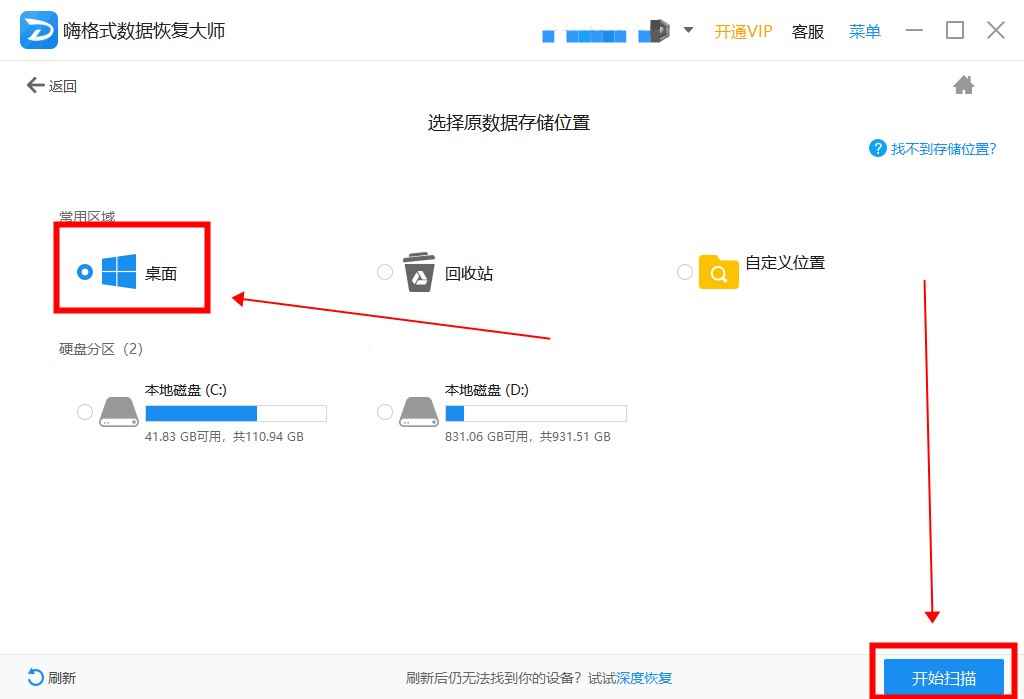Open the 深度恢复 link
This screenshot has width=1024, height=699.
[x=644, y=678]
